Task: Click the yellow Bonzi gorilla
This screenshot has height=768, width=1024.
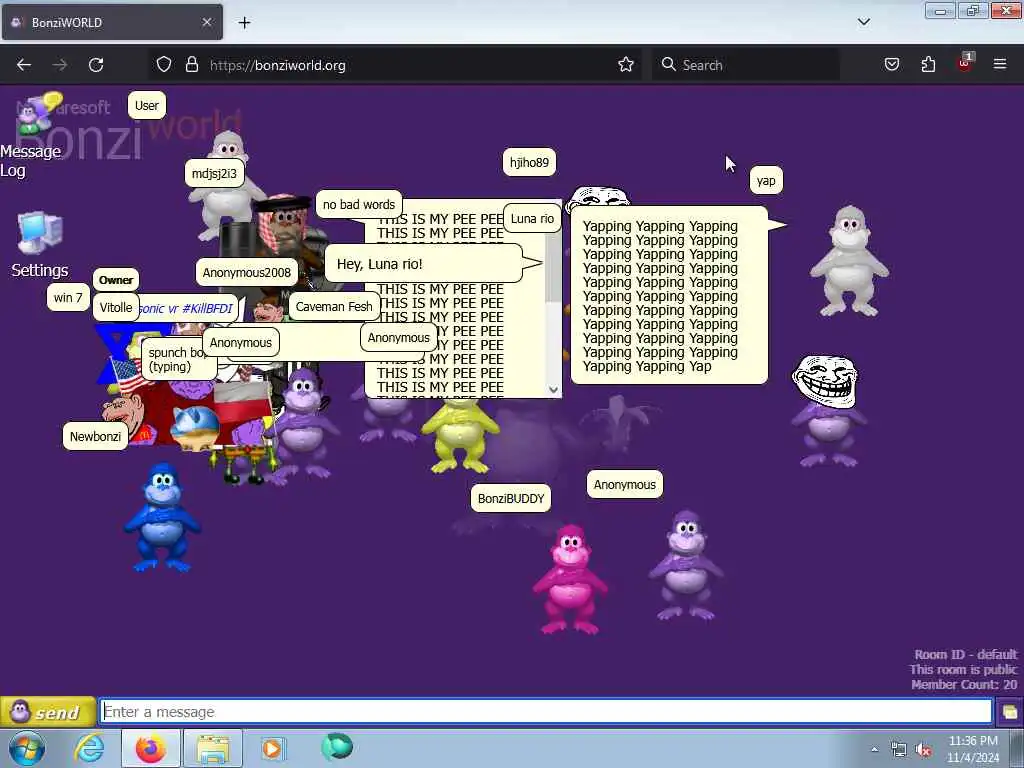Action: coord(460,436)
